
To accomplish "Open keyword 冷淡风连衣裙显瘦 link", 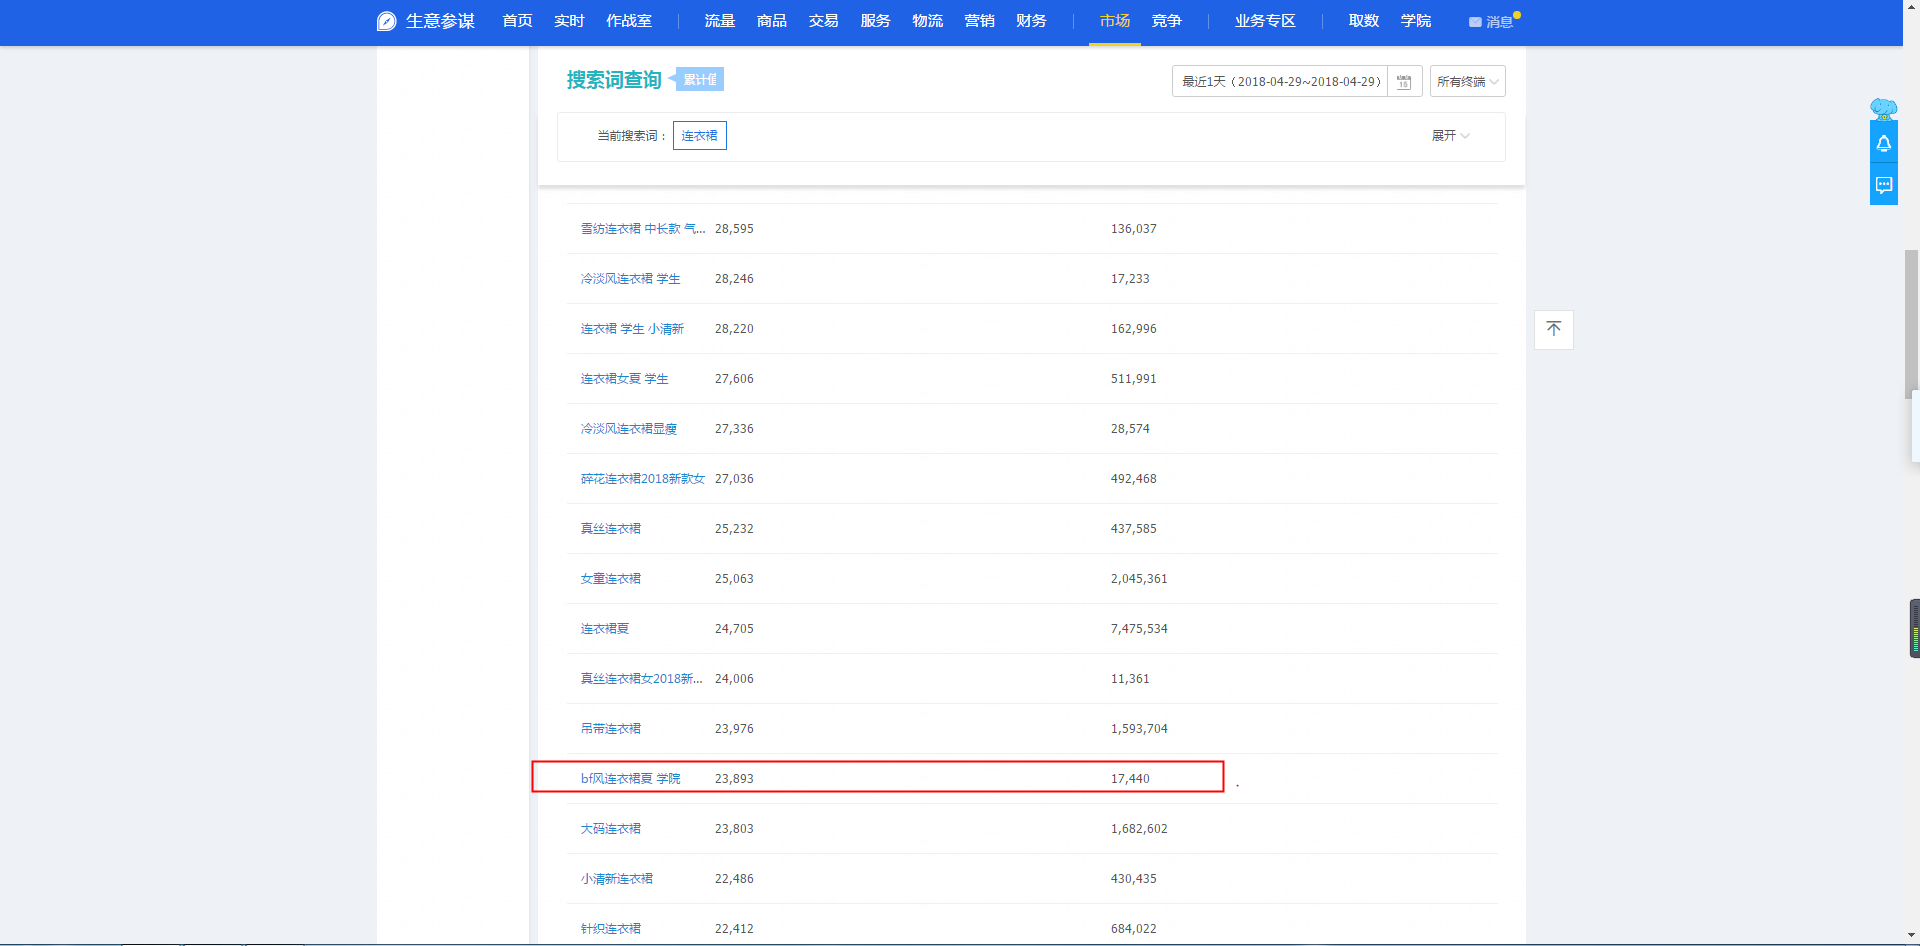I will [628, 429].
